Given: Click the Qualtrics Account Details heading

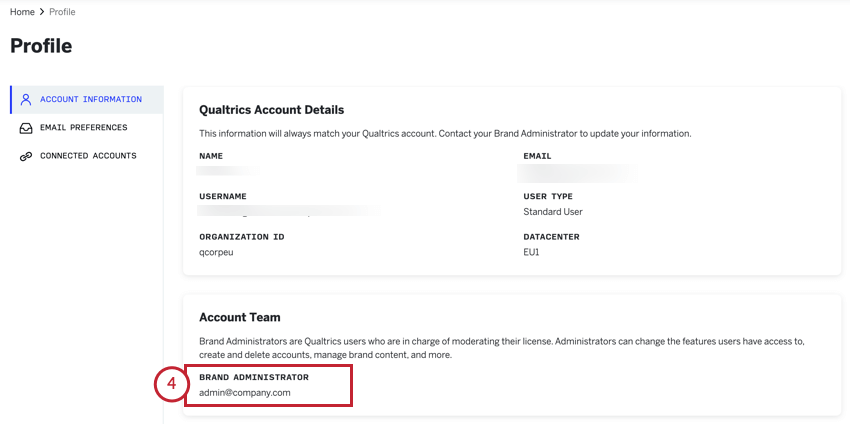Looking at the screenshot, I should point(271,110).
